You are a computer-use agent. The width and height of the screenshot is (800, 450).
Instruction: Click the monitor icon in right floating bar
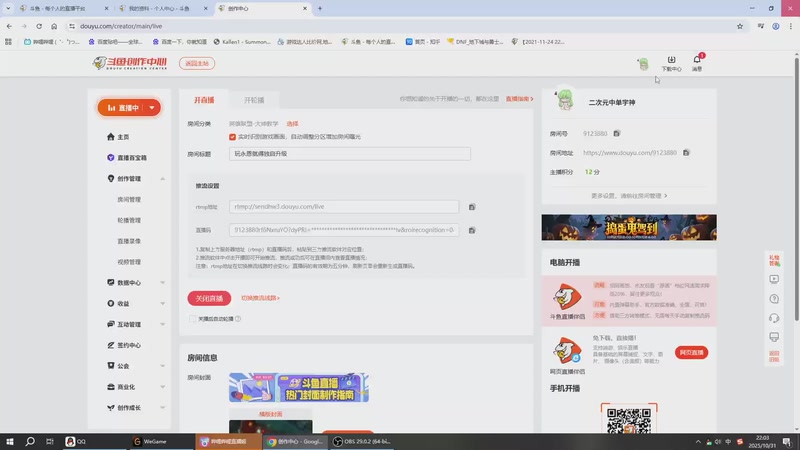[x=774, y=337]
